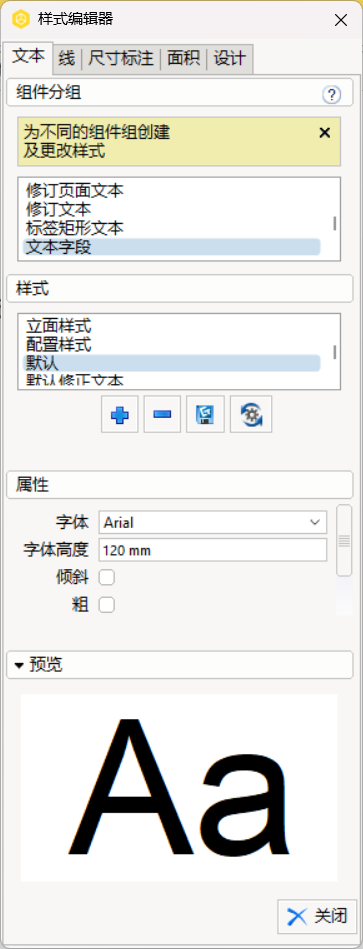Click the 字体高度 120 mm field
Screen dimensions: 363x949
[212, 550]
